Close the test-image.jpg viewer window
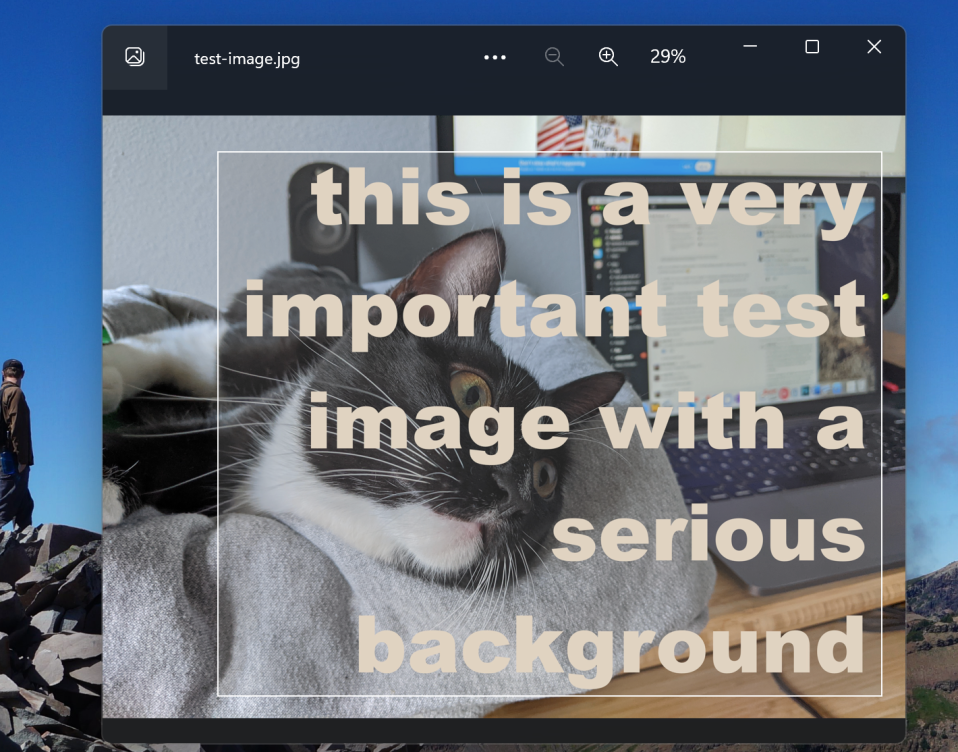The image size is (958, 752). tap(874, 46)
